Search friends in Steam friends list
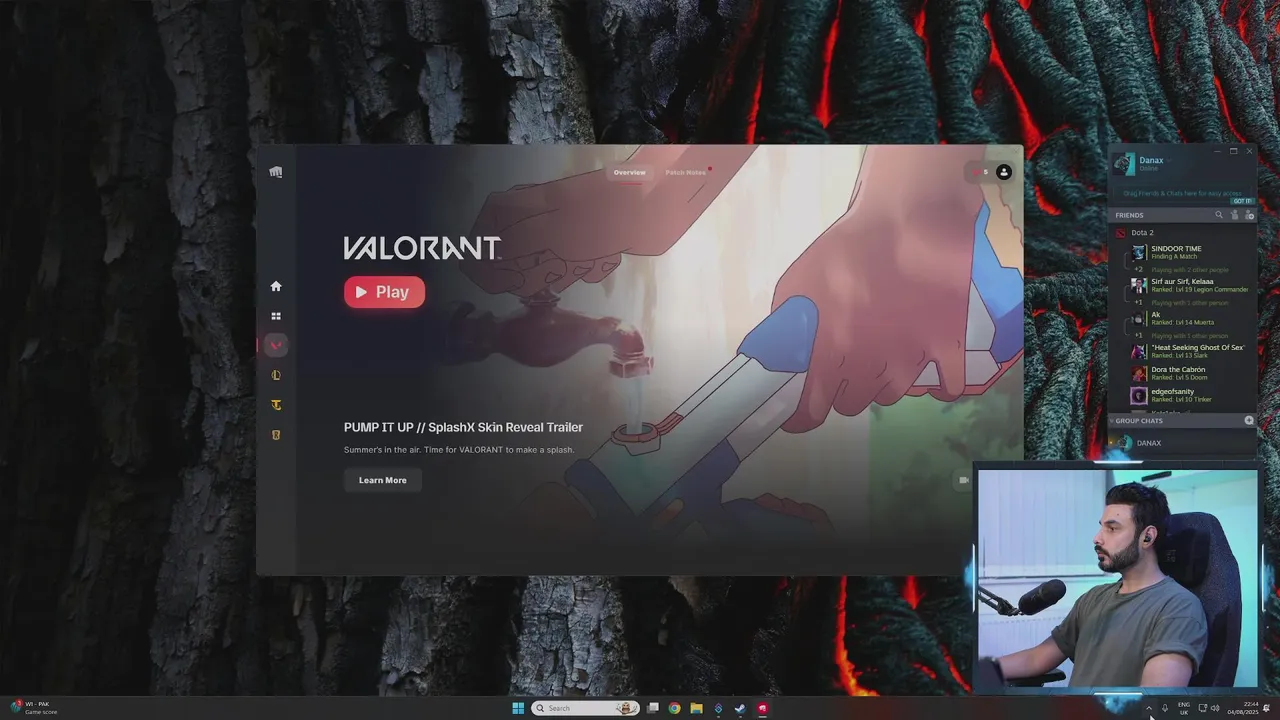This screenshot has width=1280, height=720. [x=1218, y=215]
